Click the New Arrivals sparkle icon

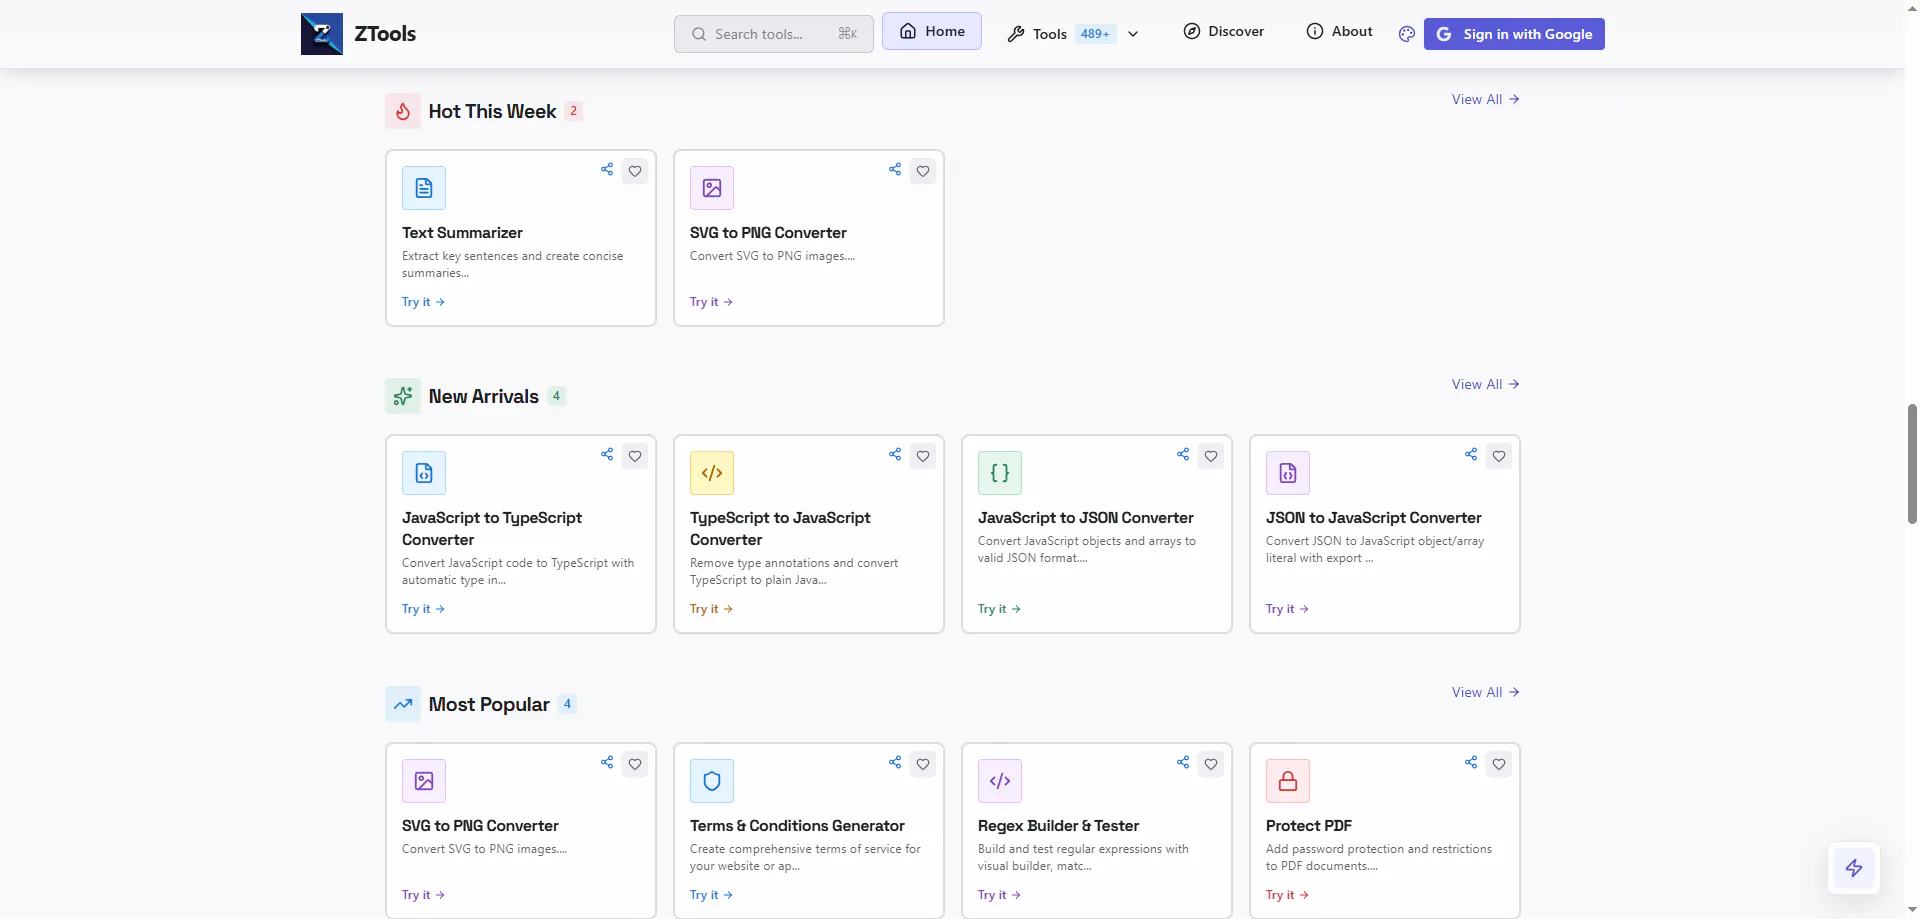pos(403,396)
